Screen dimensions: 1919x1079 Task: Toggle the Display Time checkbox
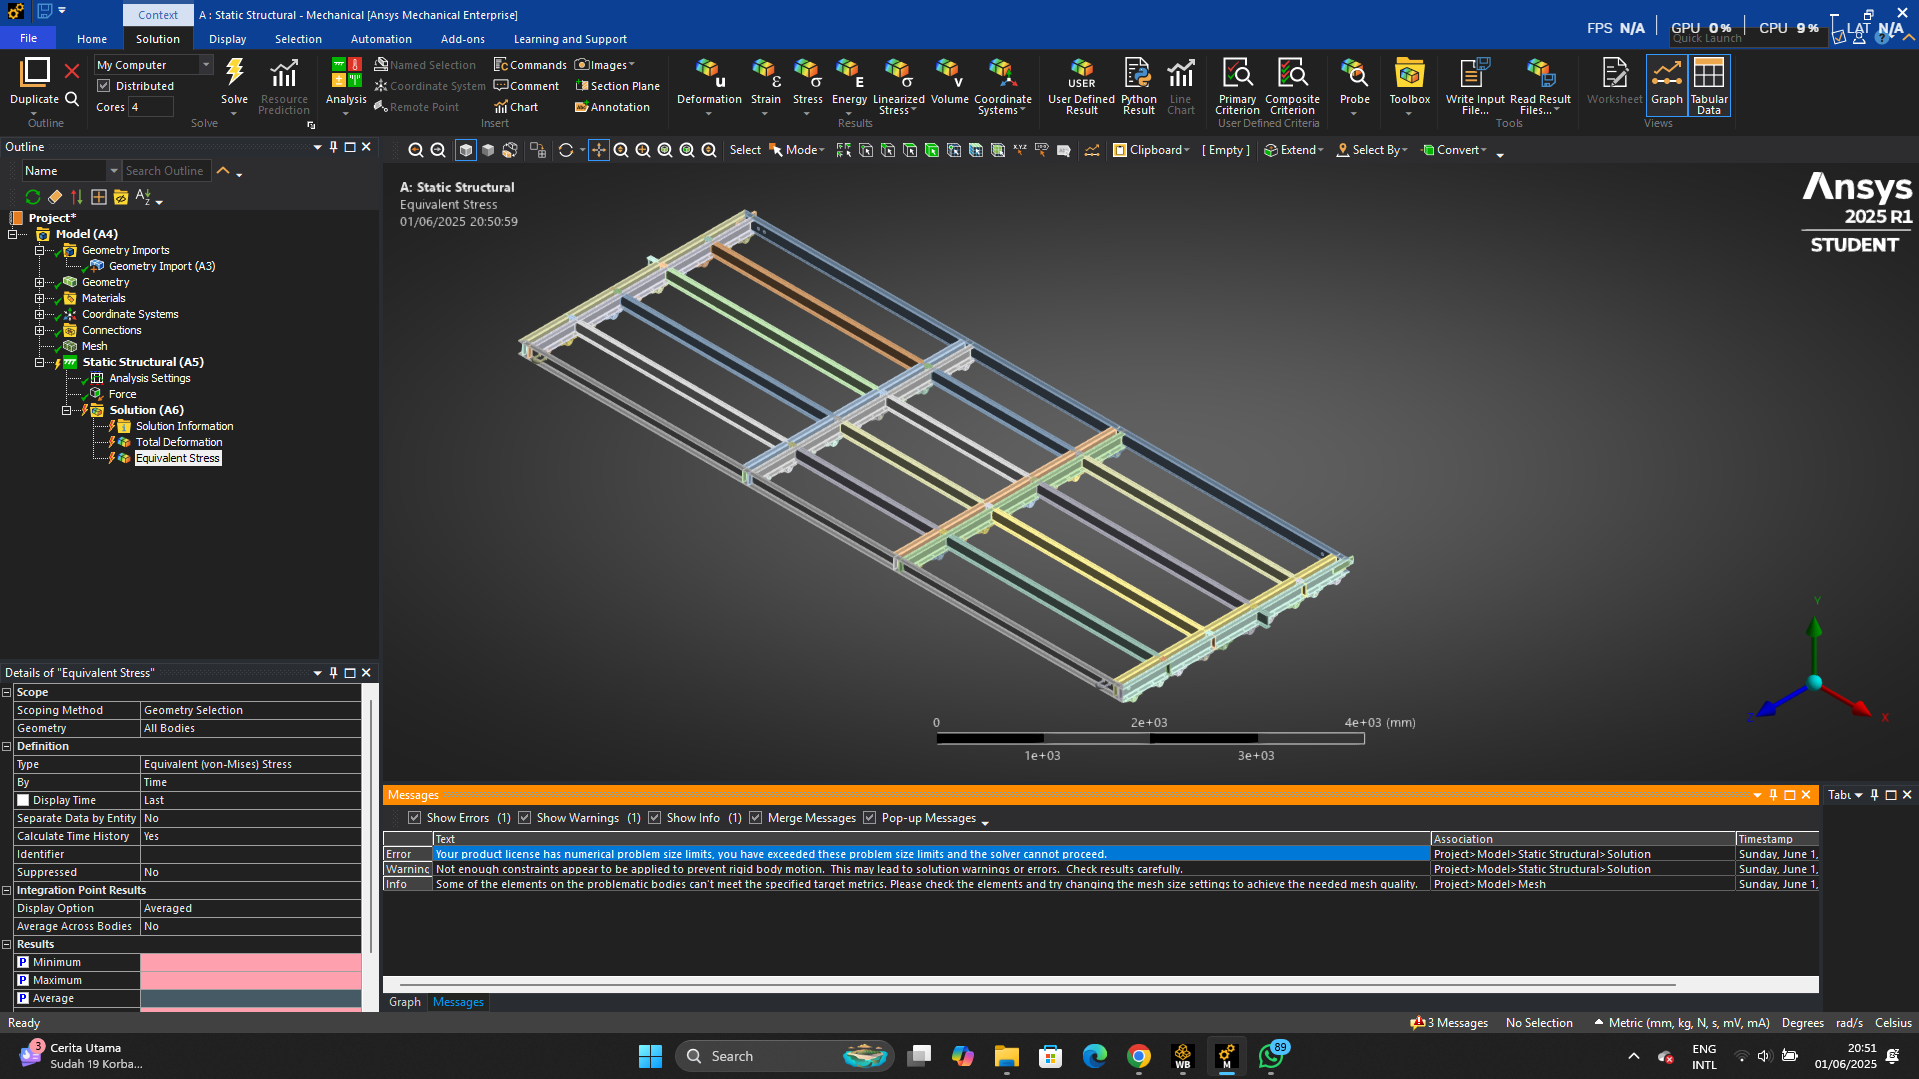coord(23,800)
